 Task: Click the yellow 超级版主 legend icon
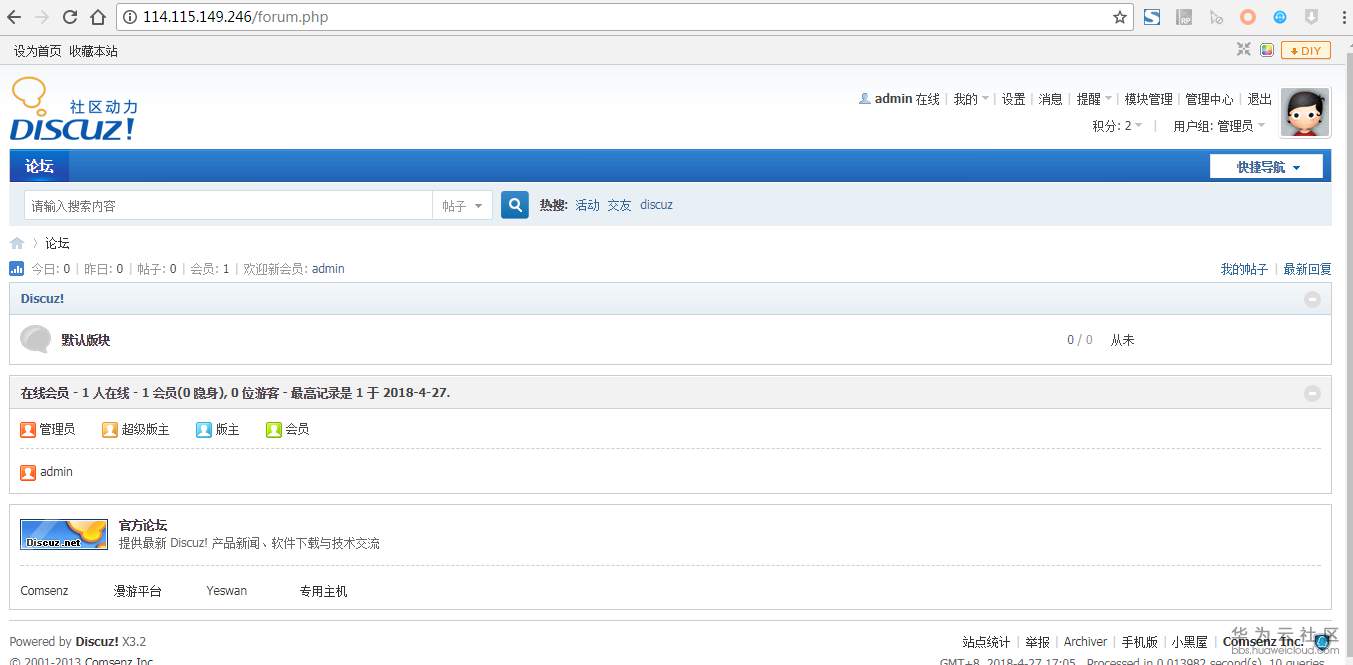coord(110,429)
